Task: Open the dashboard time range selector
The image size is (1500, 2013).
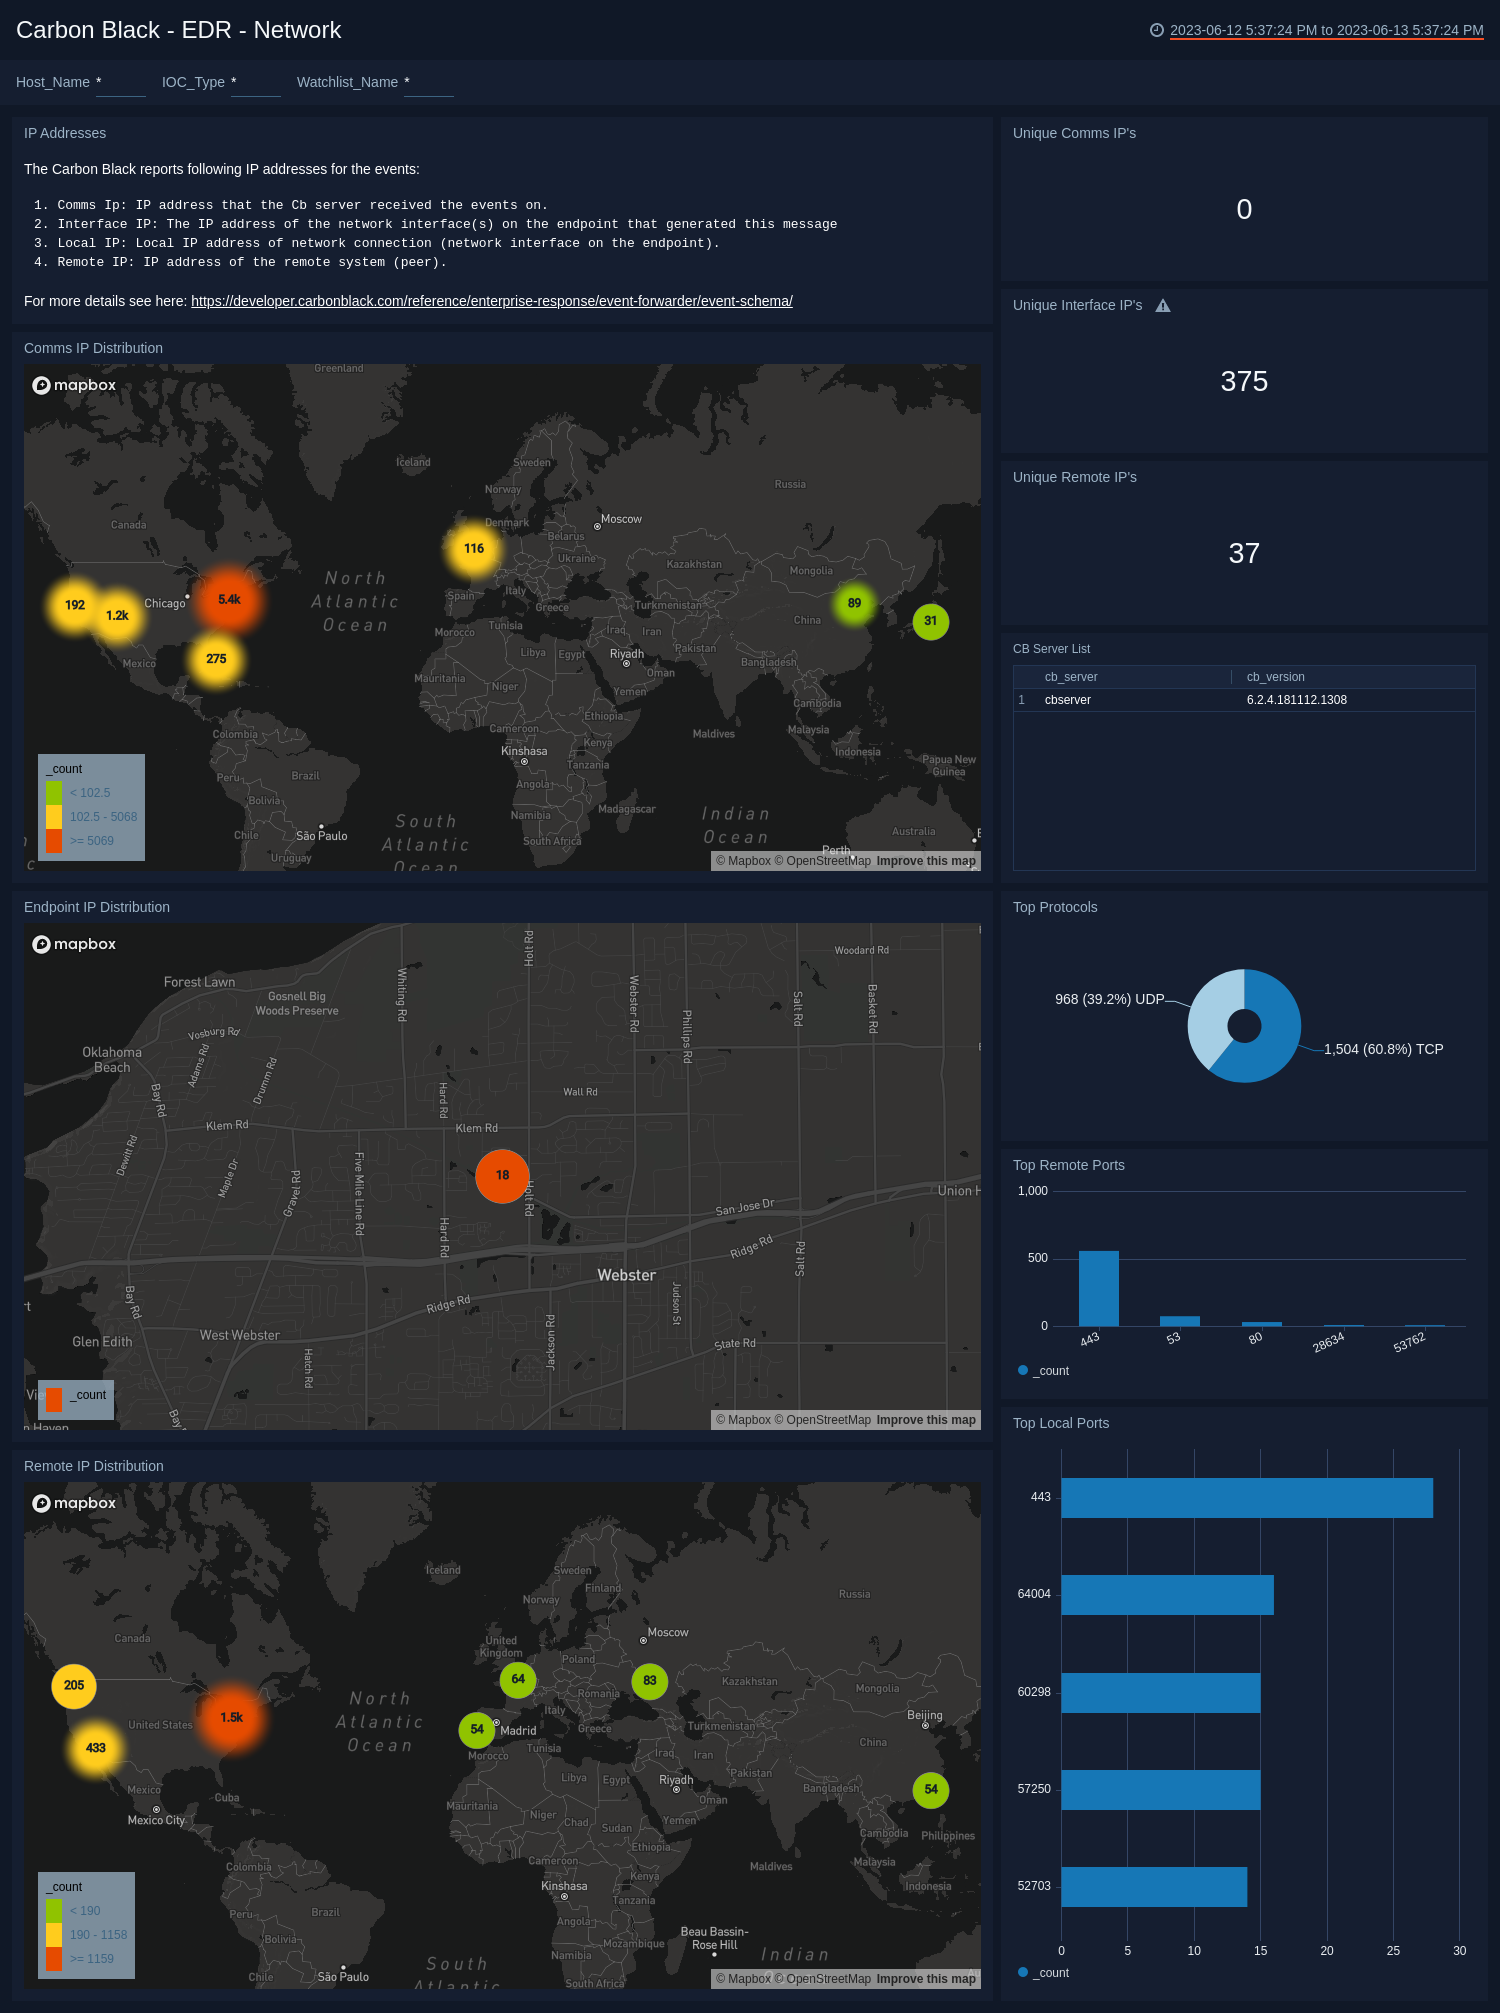Action: pos(1326,30)
